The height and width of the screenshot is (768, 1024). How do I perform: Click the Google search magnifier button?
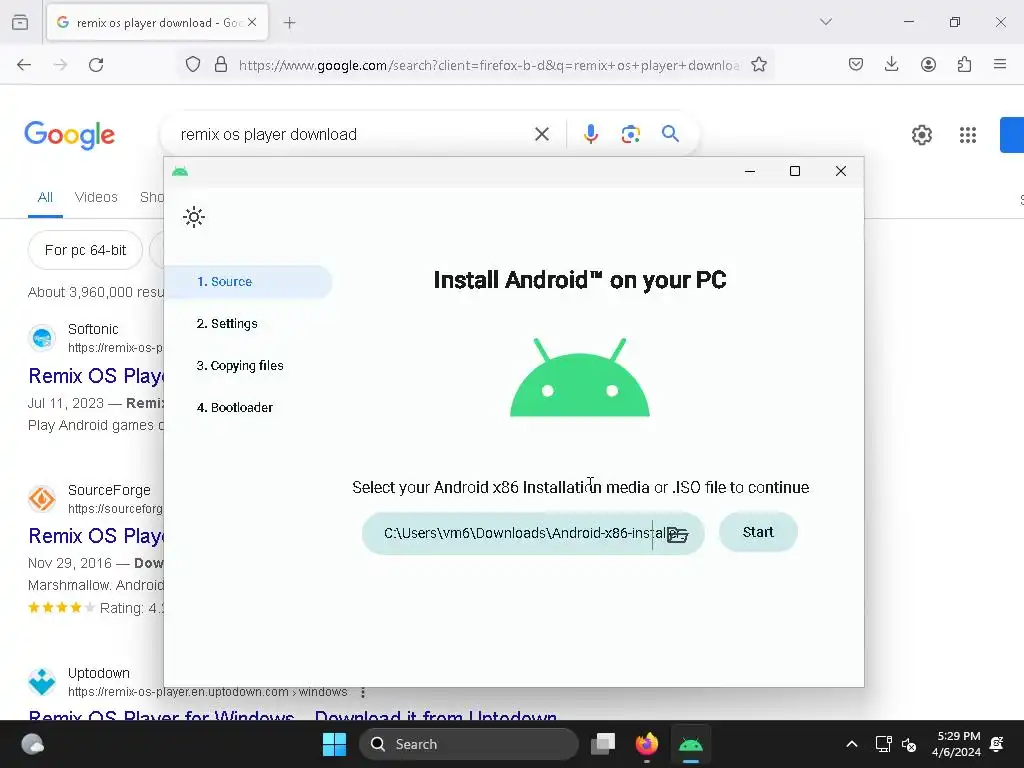tap(670, 134)
